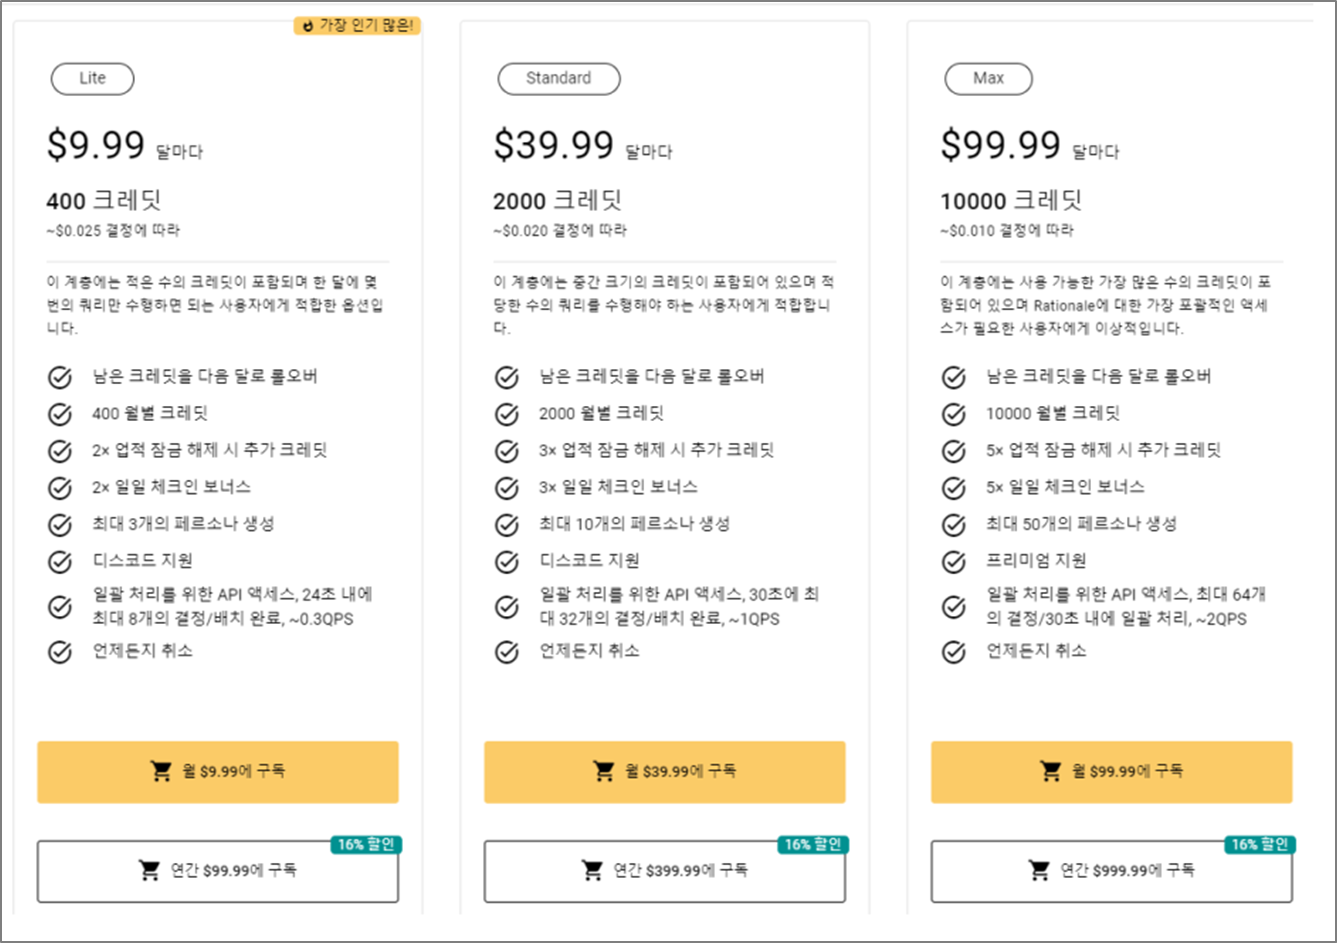This screenshot has height=943, width=1337.
Task: Click checkmark next to 최대 10개의 페르소나 생성
Action: [x=507, y=525]
